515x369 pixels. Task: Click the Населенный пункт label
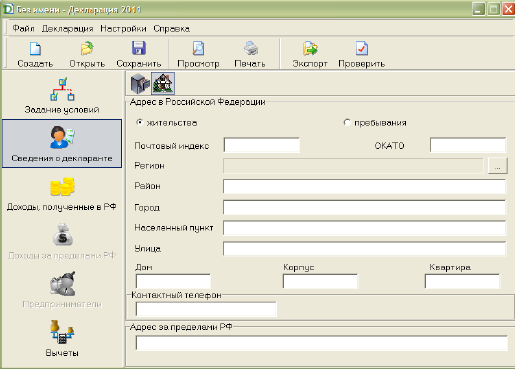(174, 228)
